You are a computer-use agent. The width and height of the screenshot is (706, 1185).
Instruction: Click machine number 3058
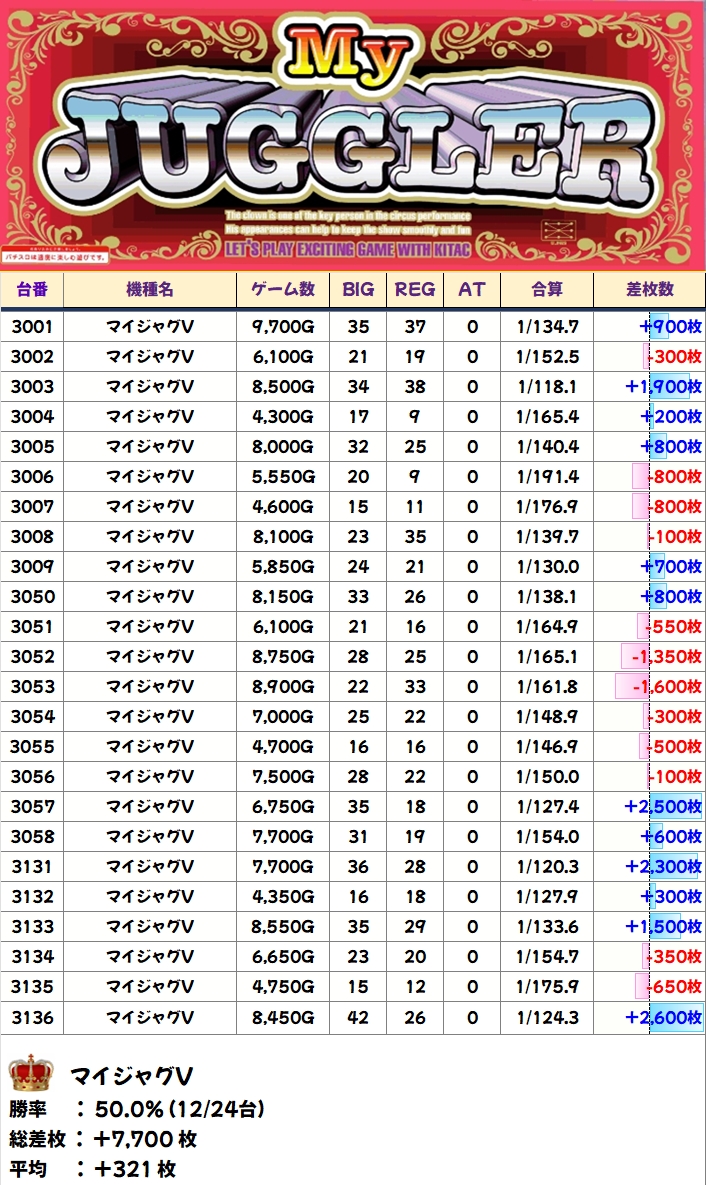pos(32,837)
